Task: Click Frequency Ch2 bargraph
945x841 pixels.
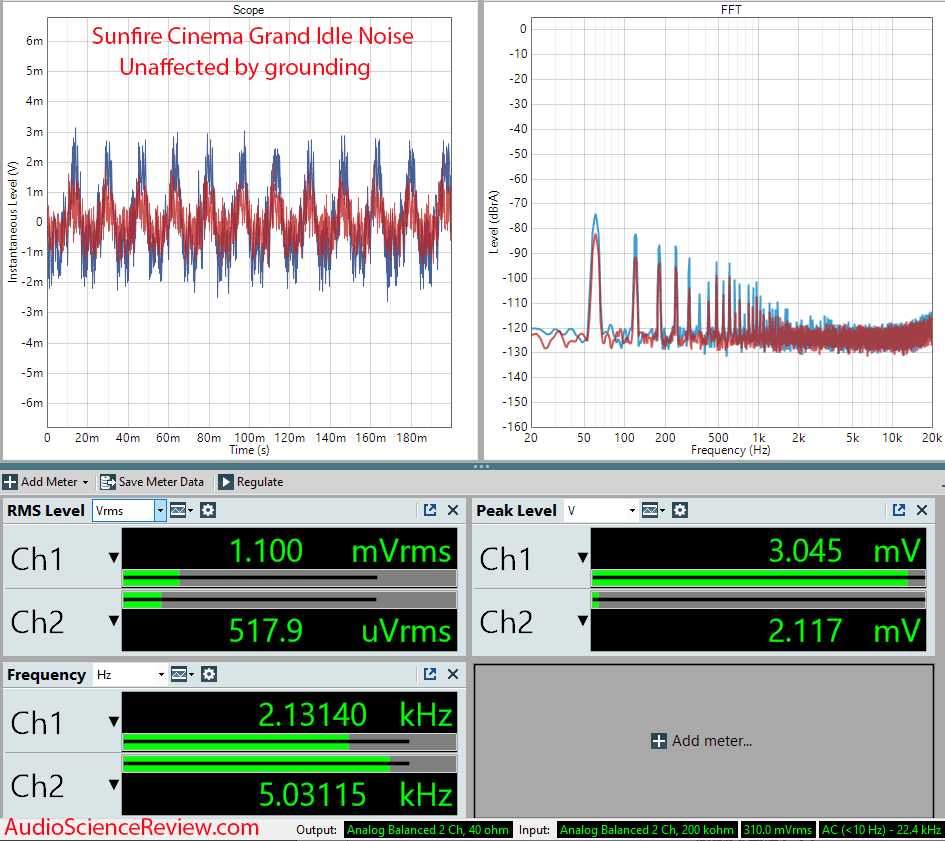Action: click(x=289, y=764)
